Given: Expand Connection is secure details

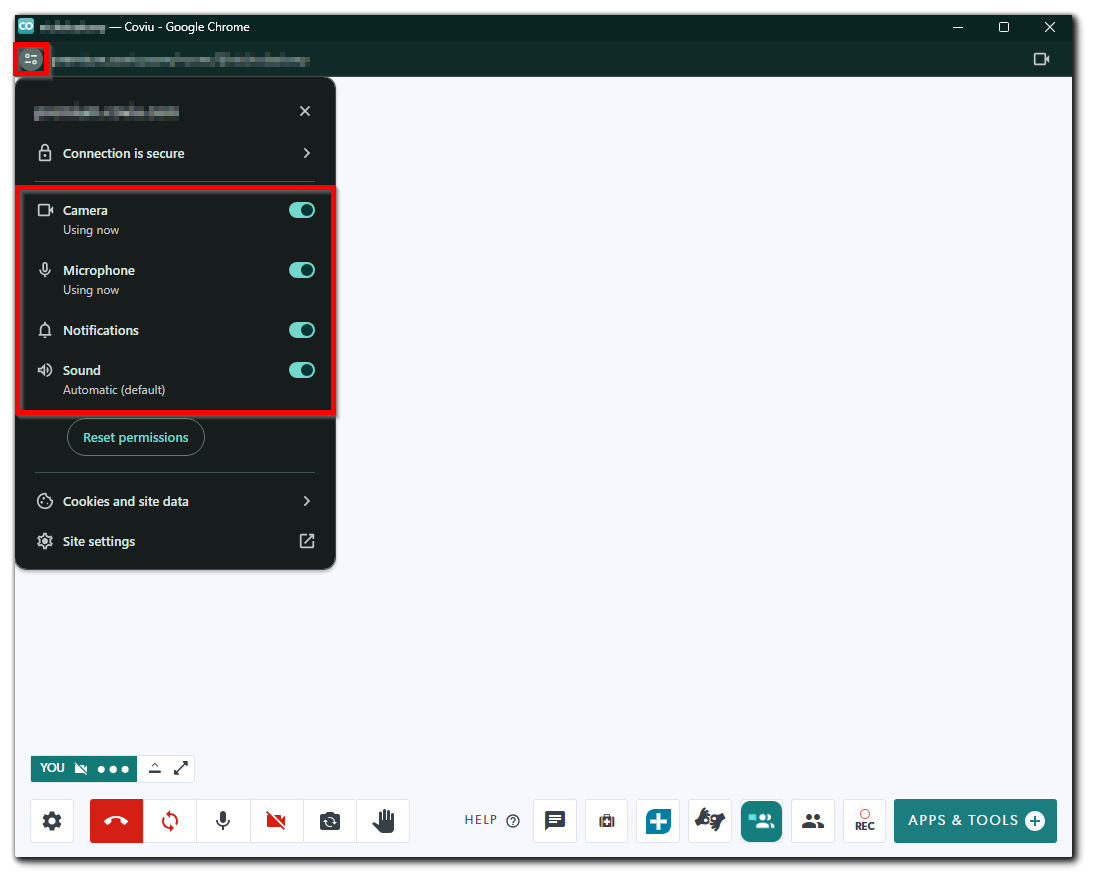Looking at the screenshot, I should [175, 153].
